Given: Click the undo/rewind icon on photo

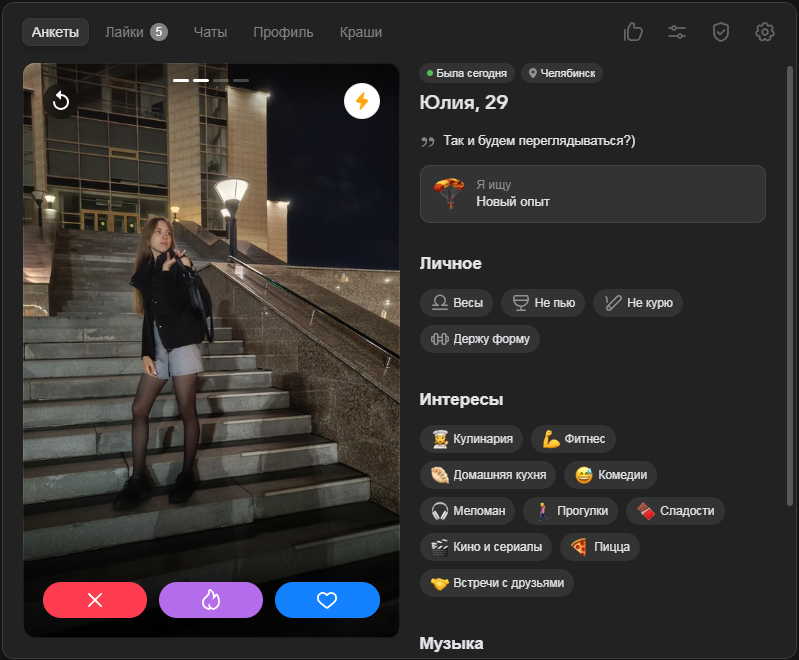Looking at the screenshot, I should coord(60,101).
